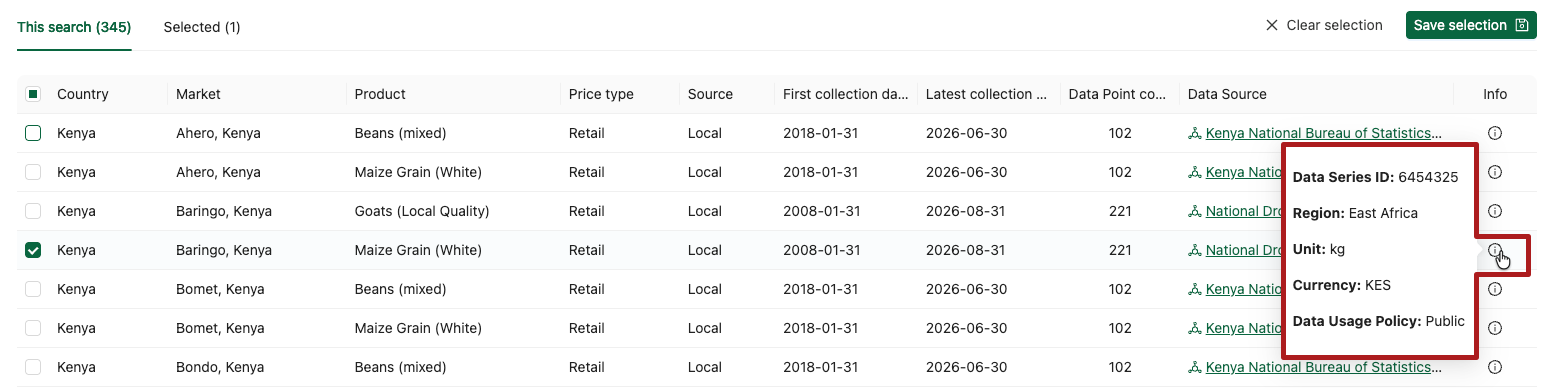Select the Goats (Local Quality) product cell

click(x=422, y=211)
